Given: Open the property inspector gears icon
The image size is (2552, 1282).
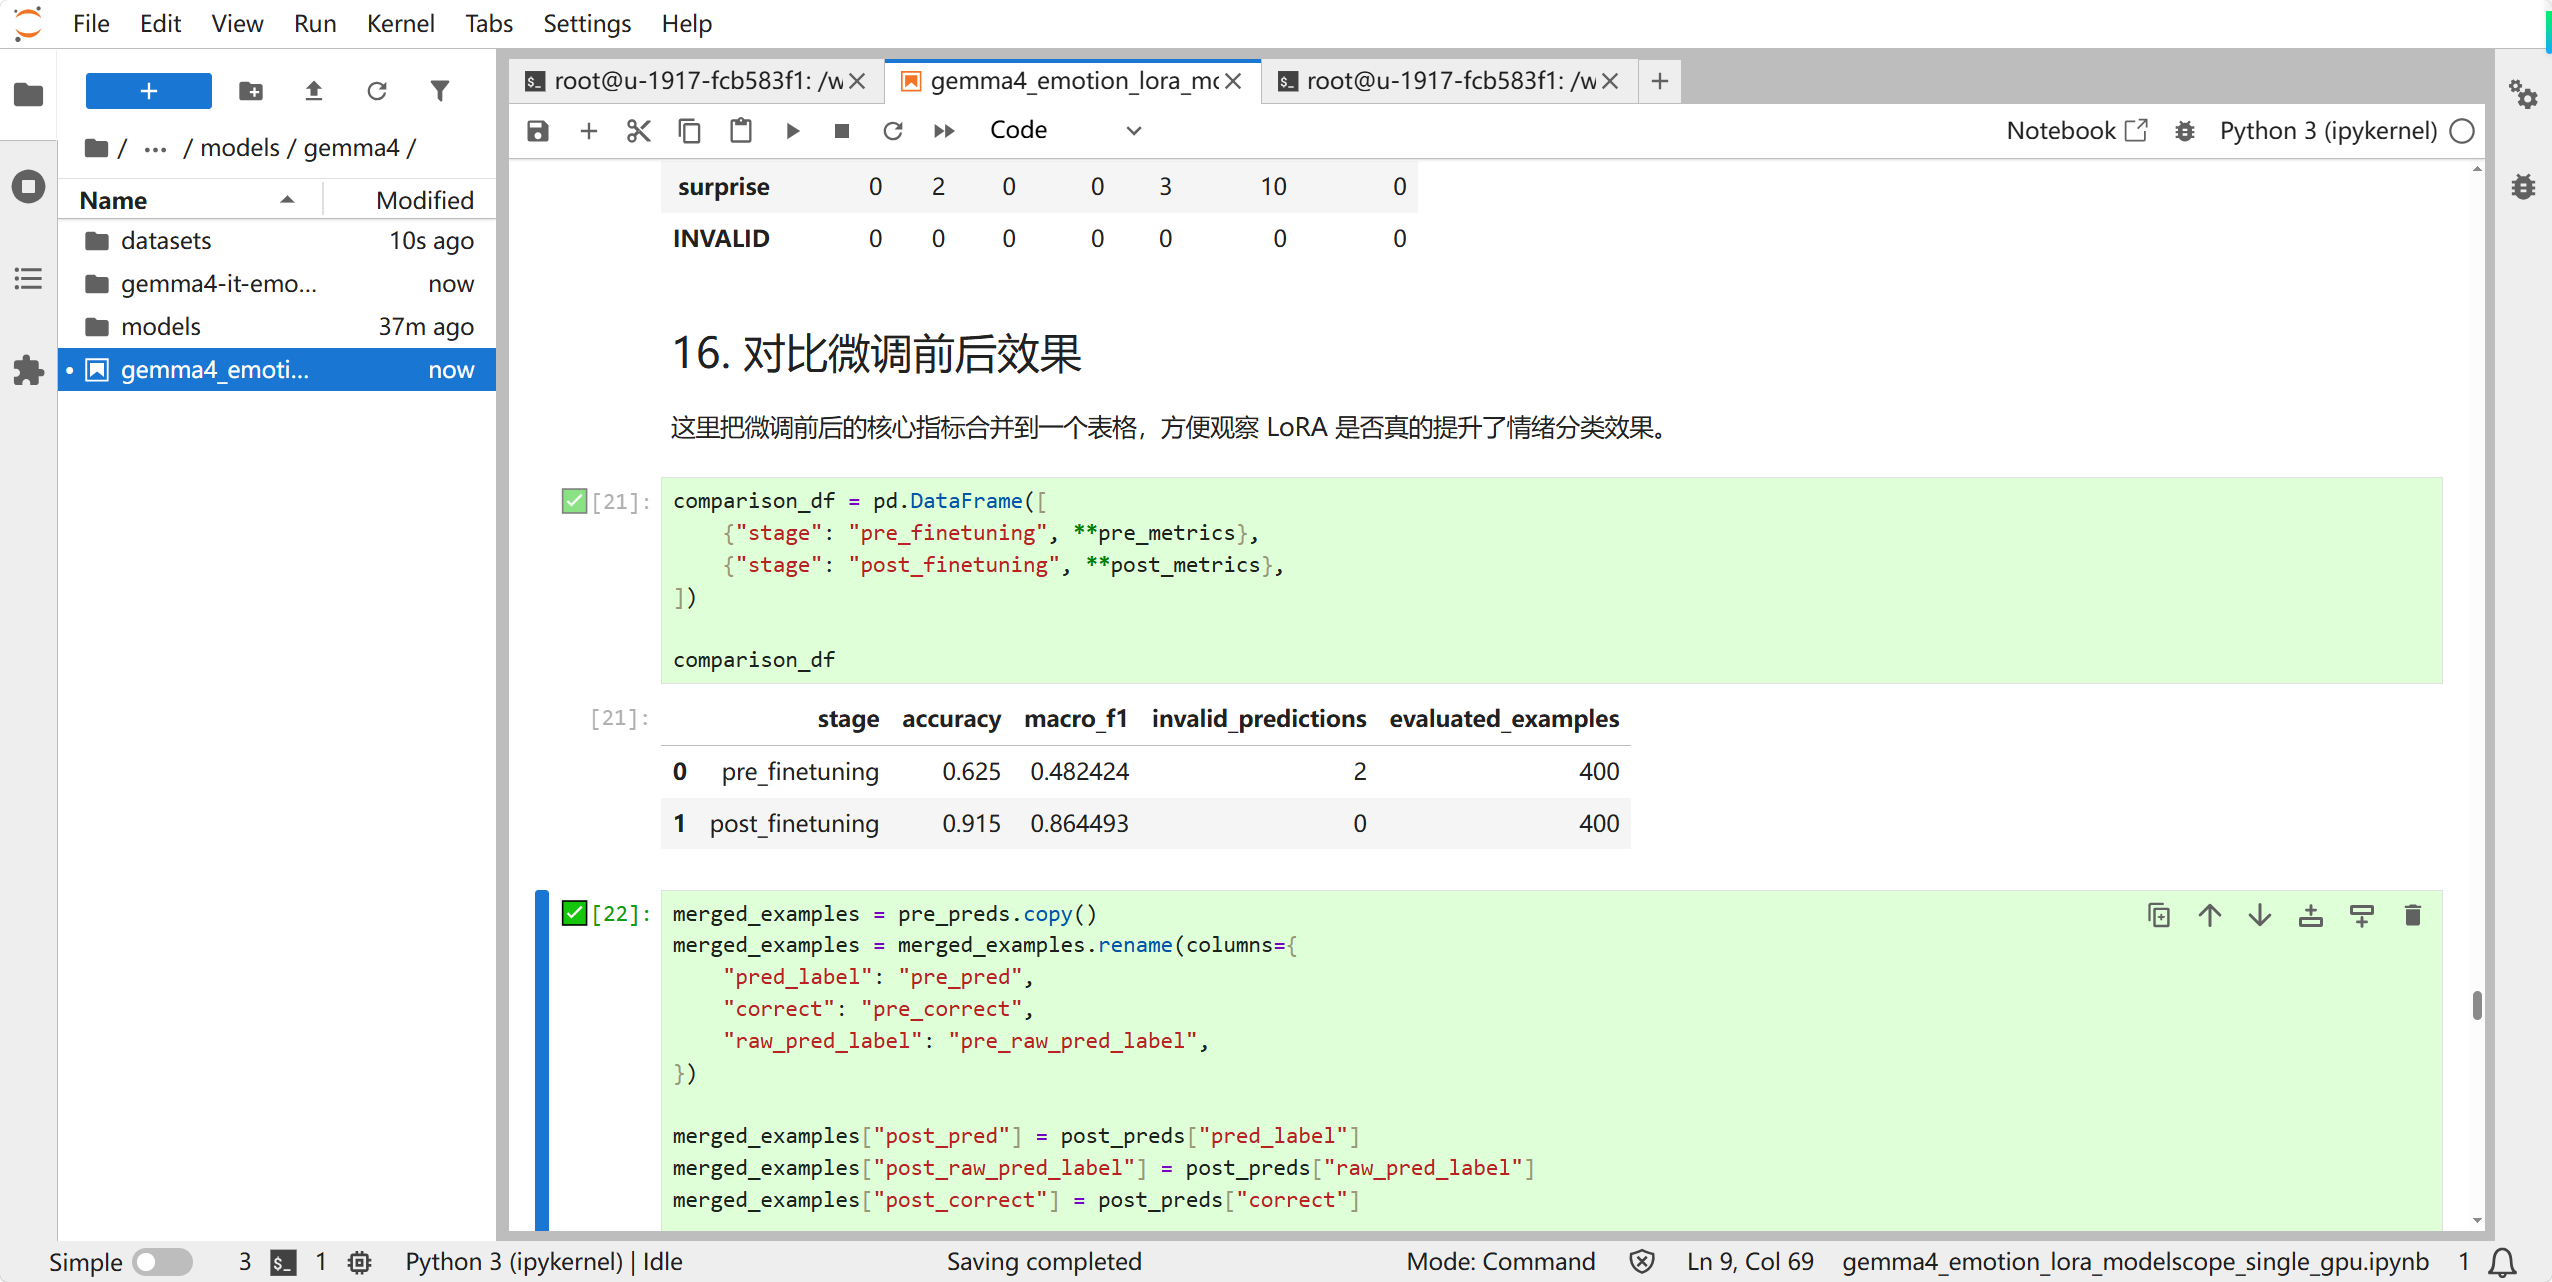Looking at the screenshot, I should pos(2524,95).
